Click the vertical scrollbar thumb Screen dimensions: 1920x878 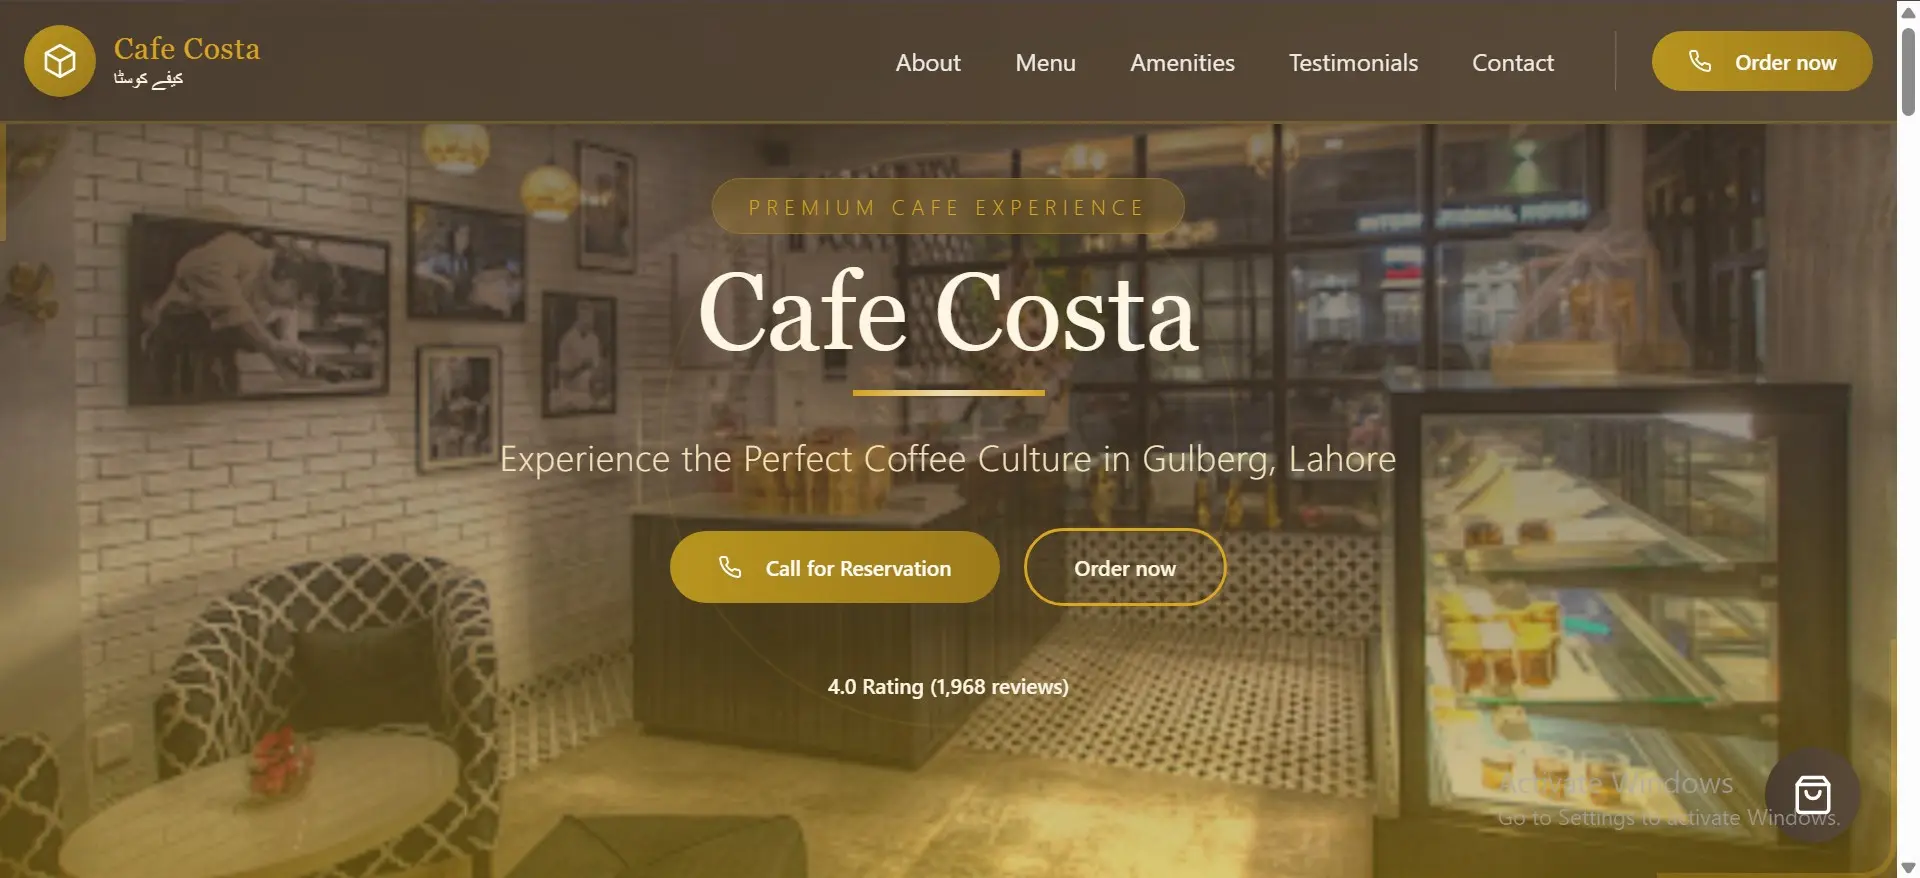point(1908,72)
